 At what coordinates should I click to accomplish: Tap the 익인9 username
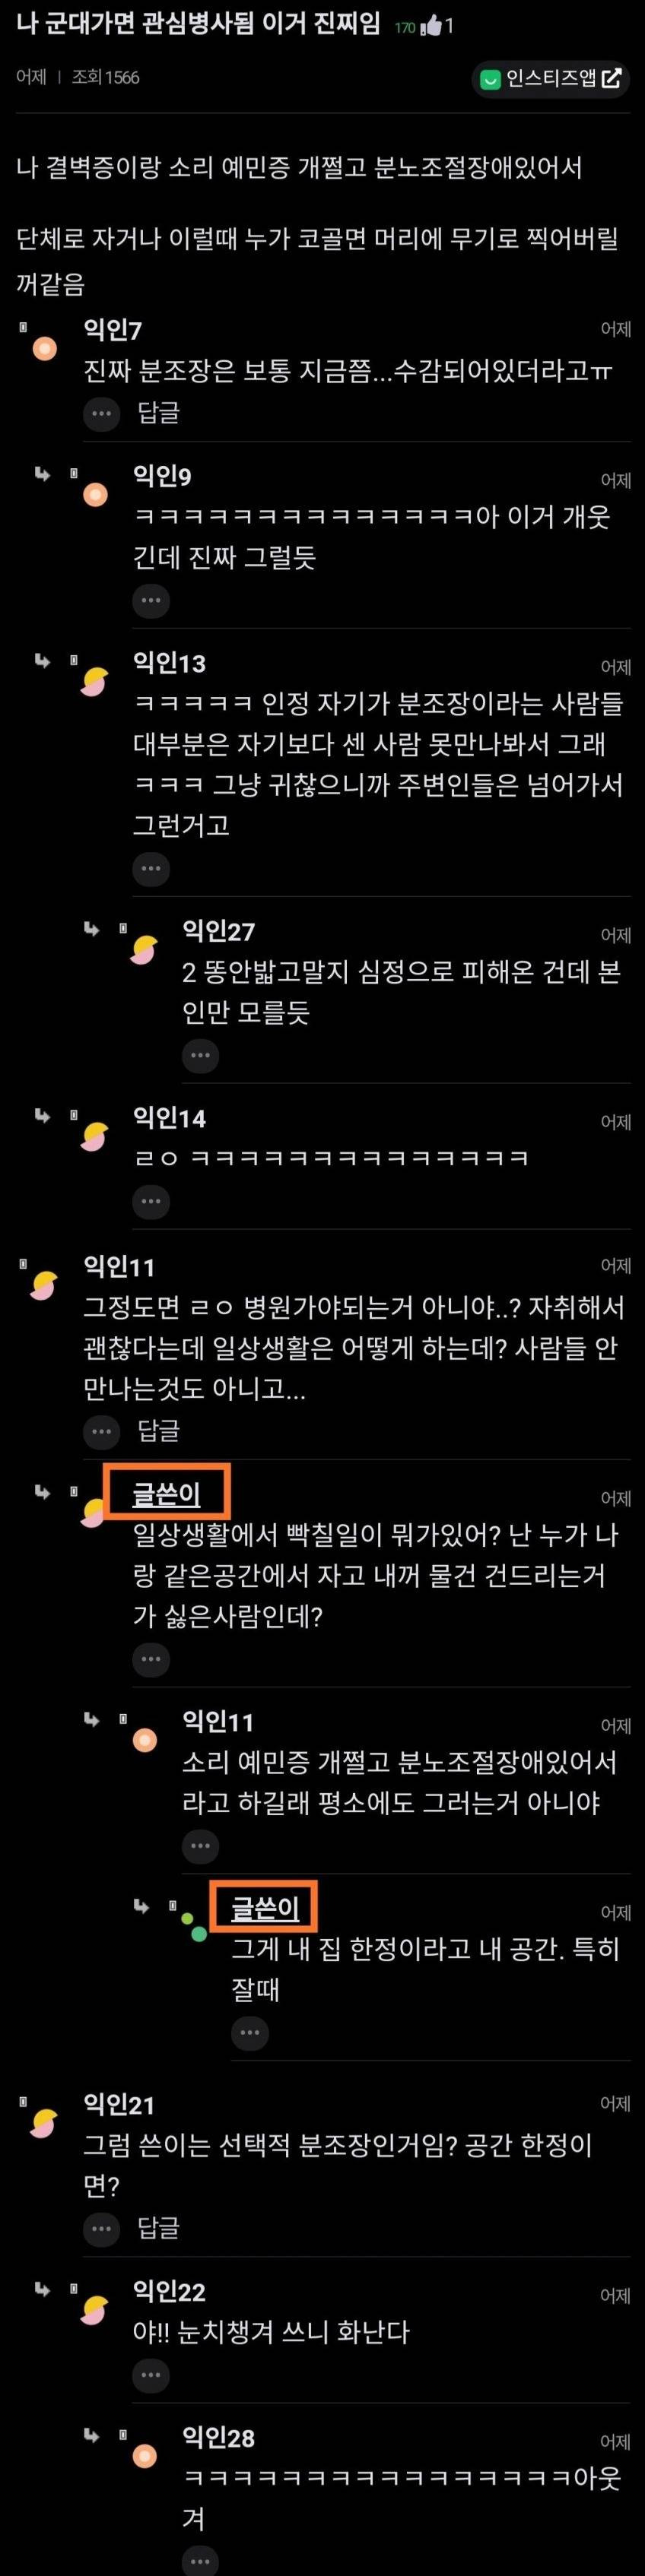[x=162, y=477]
